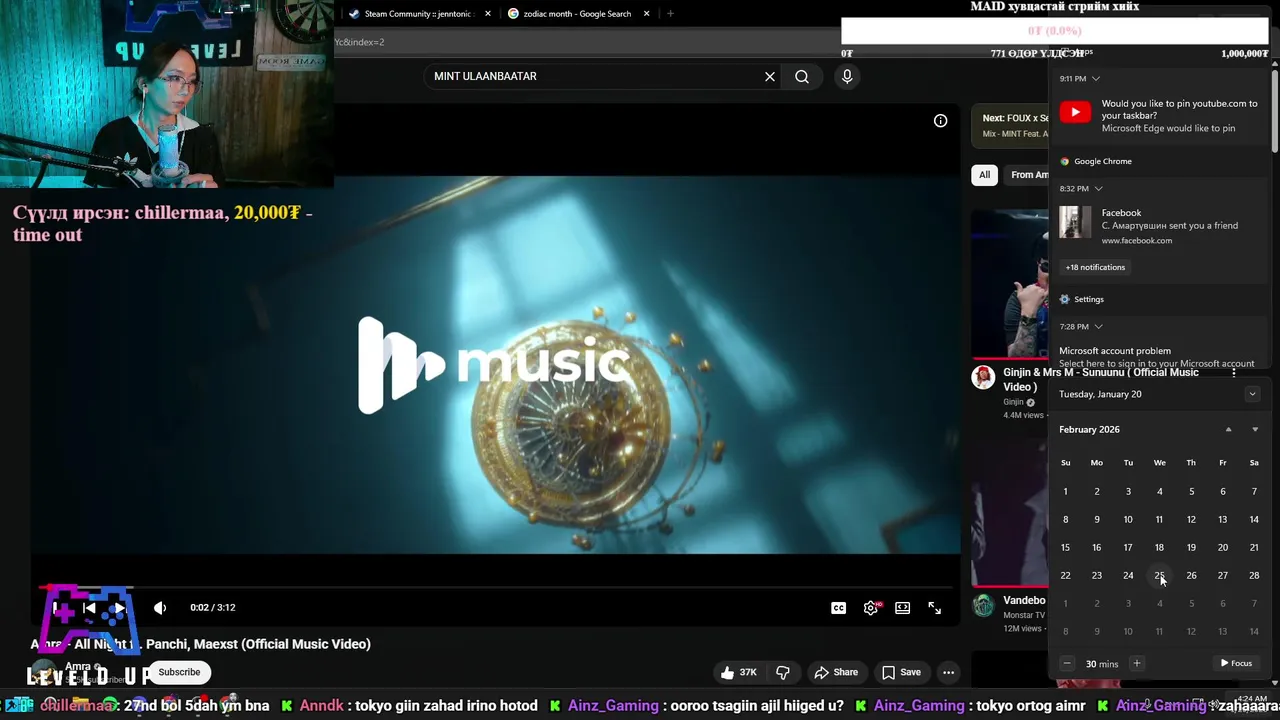Switch to zodiac month Google Search tab
Screen dimensions: 1280x720
577,14
